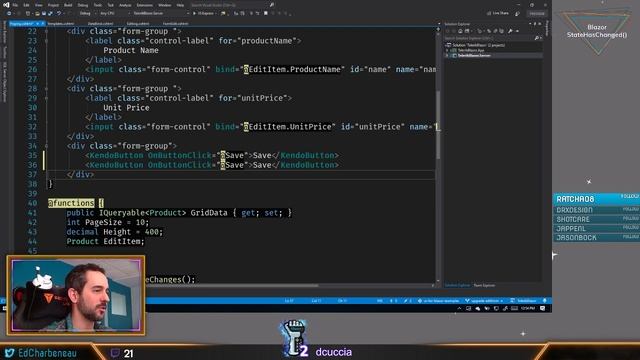Click the pending changes pencil in status bar
The image size is (640, 360).
tap(407, 301)
